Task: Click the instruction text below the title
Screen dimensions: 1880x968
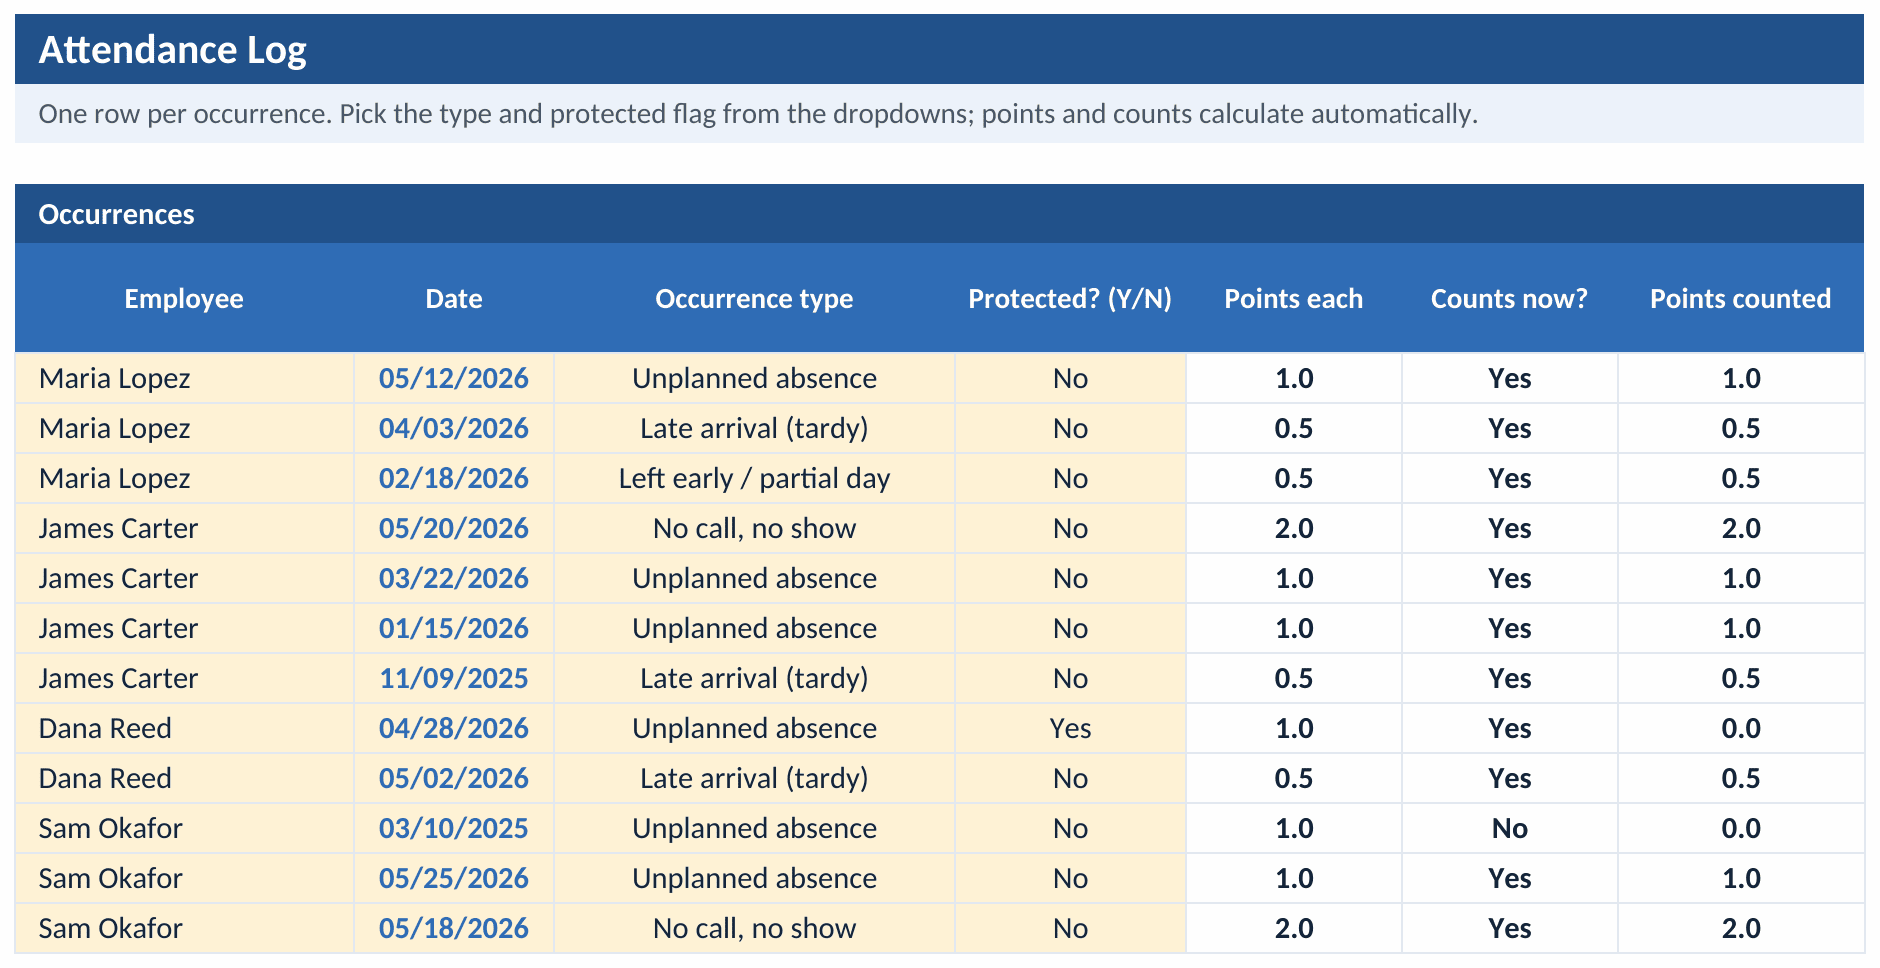Action: [x=758, y=114]
